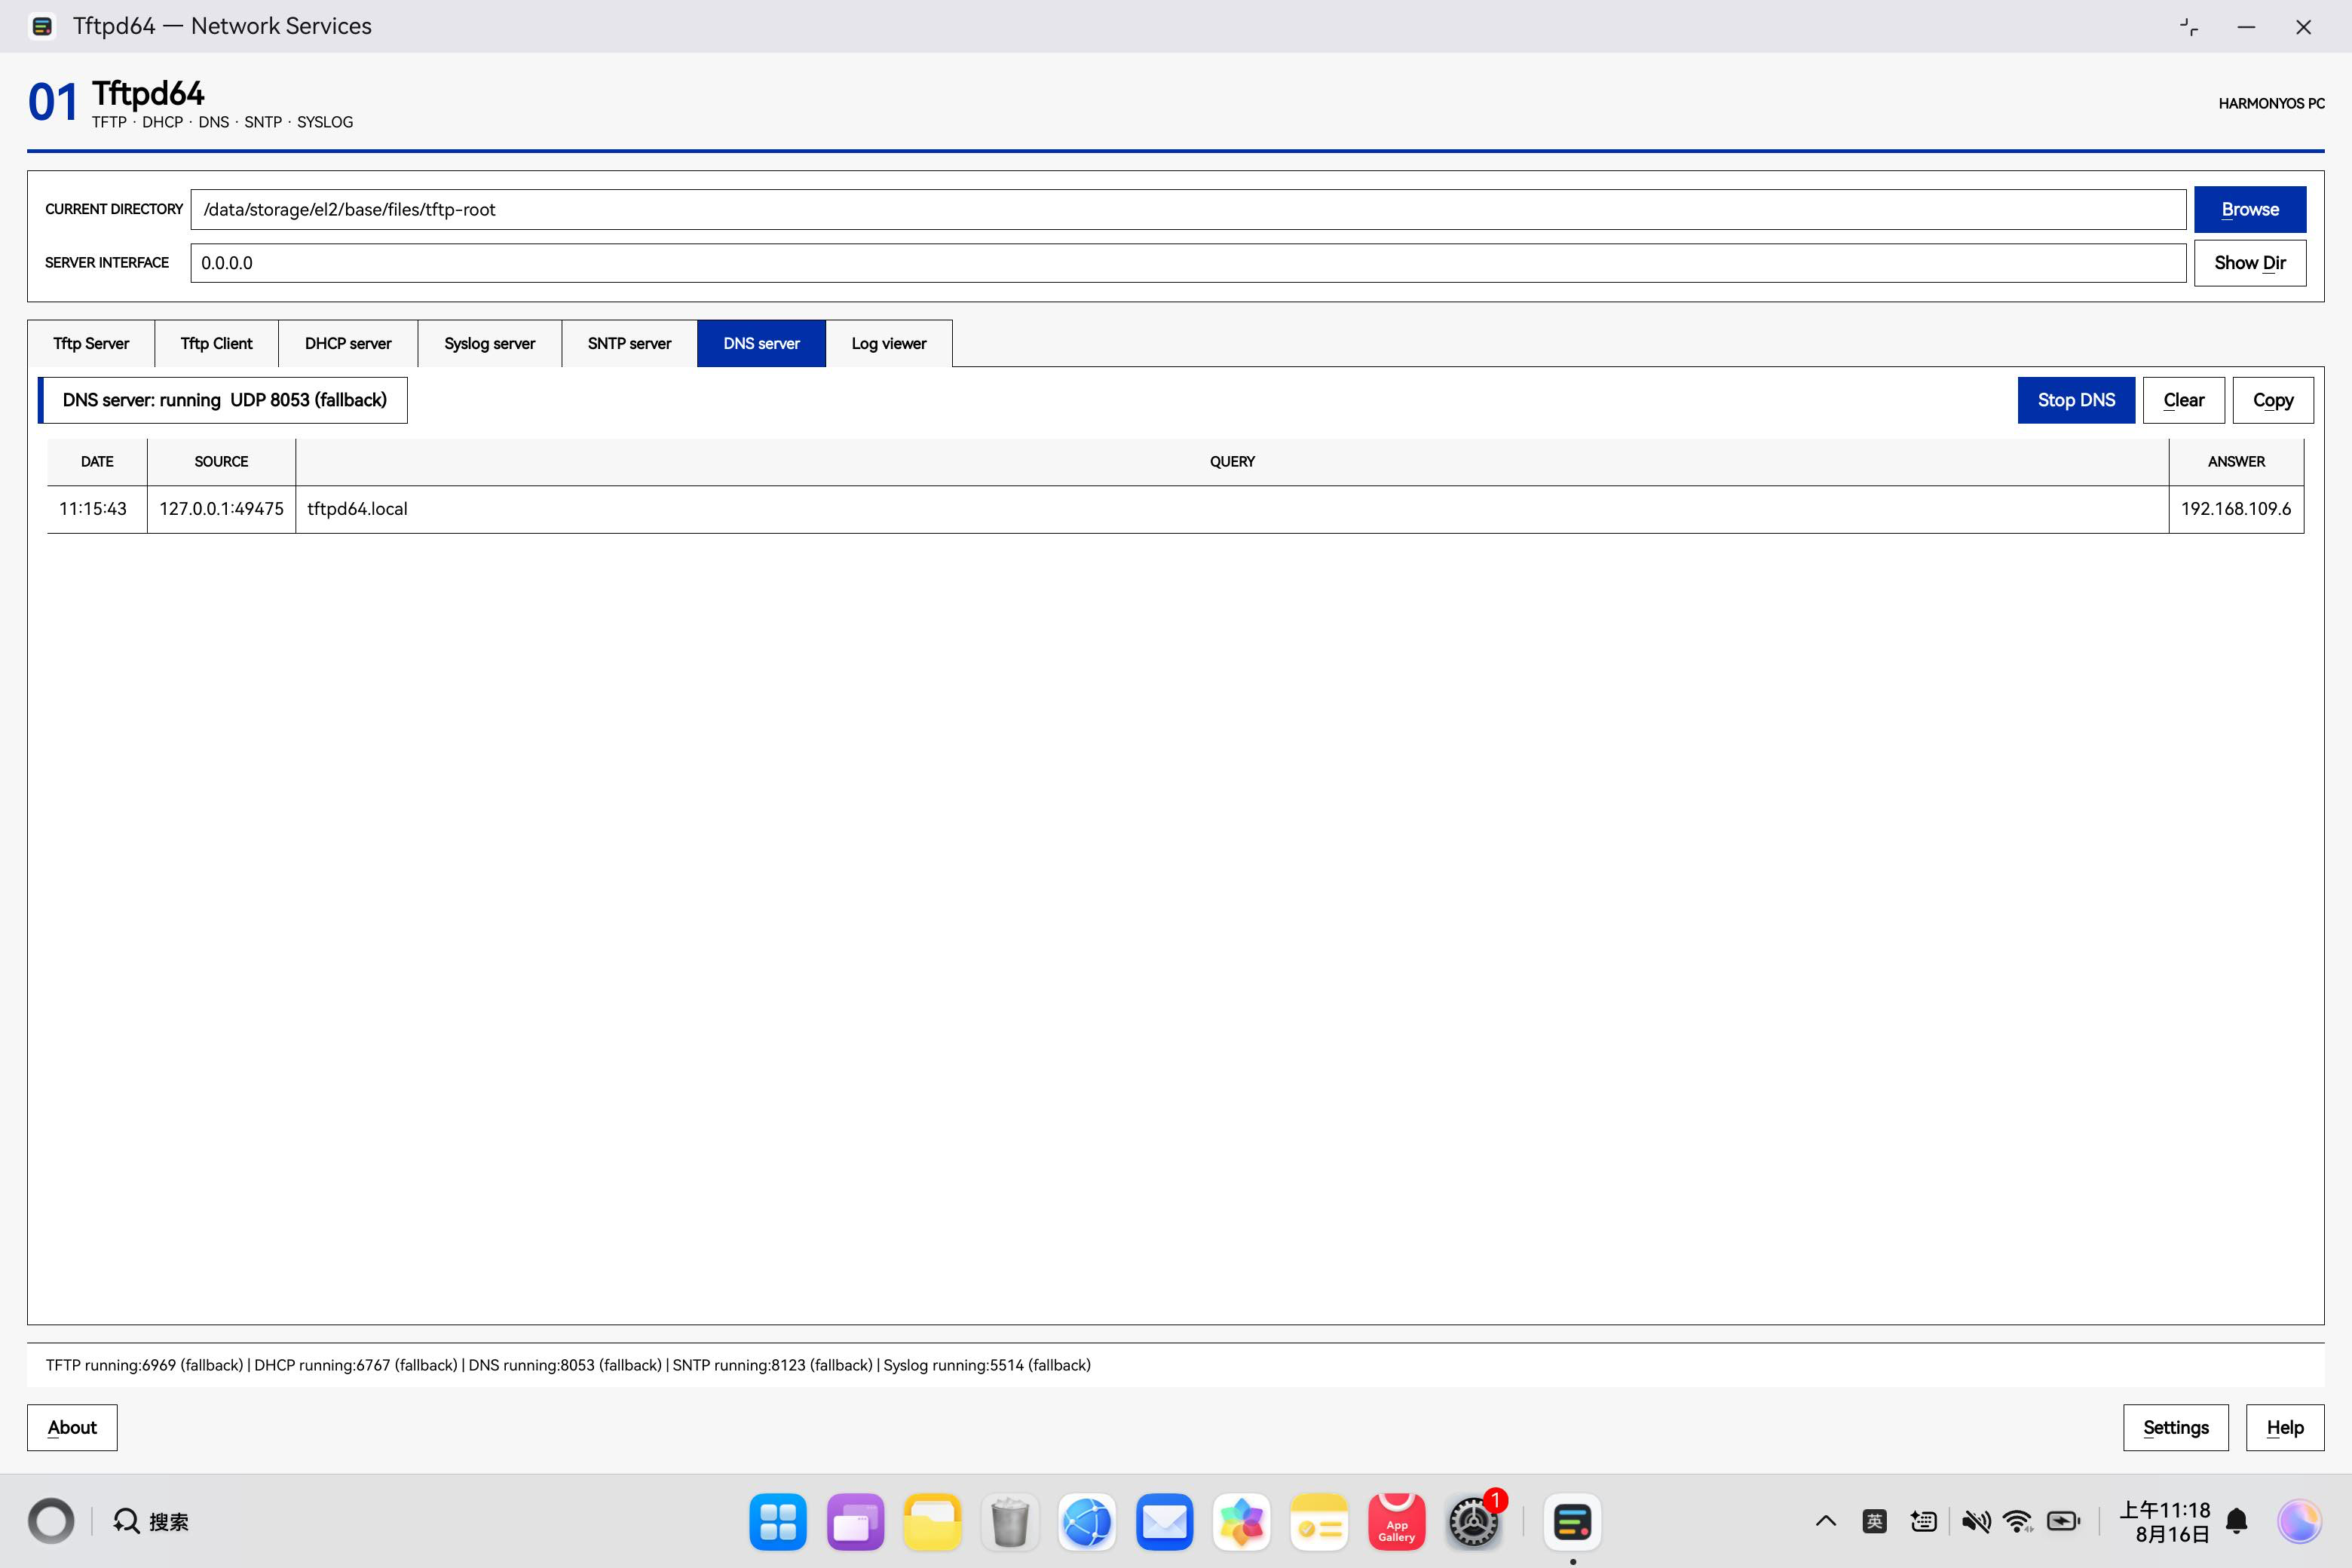This screenshot has height=1568, width=2352.
Task: Open Wi-Fi network tray icon
Action: tap(2019, 1521)
